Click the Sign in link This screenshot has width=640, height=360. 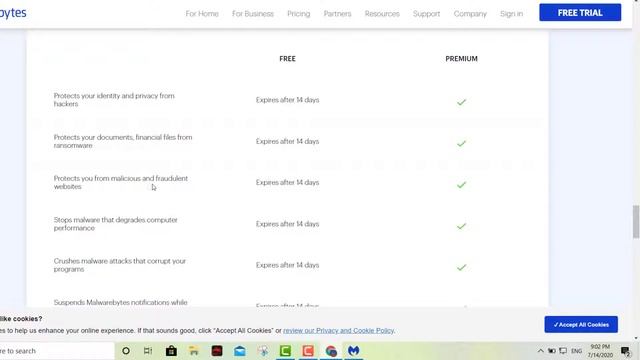[511, 13]
